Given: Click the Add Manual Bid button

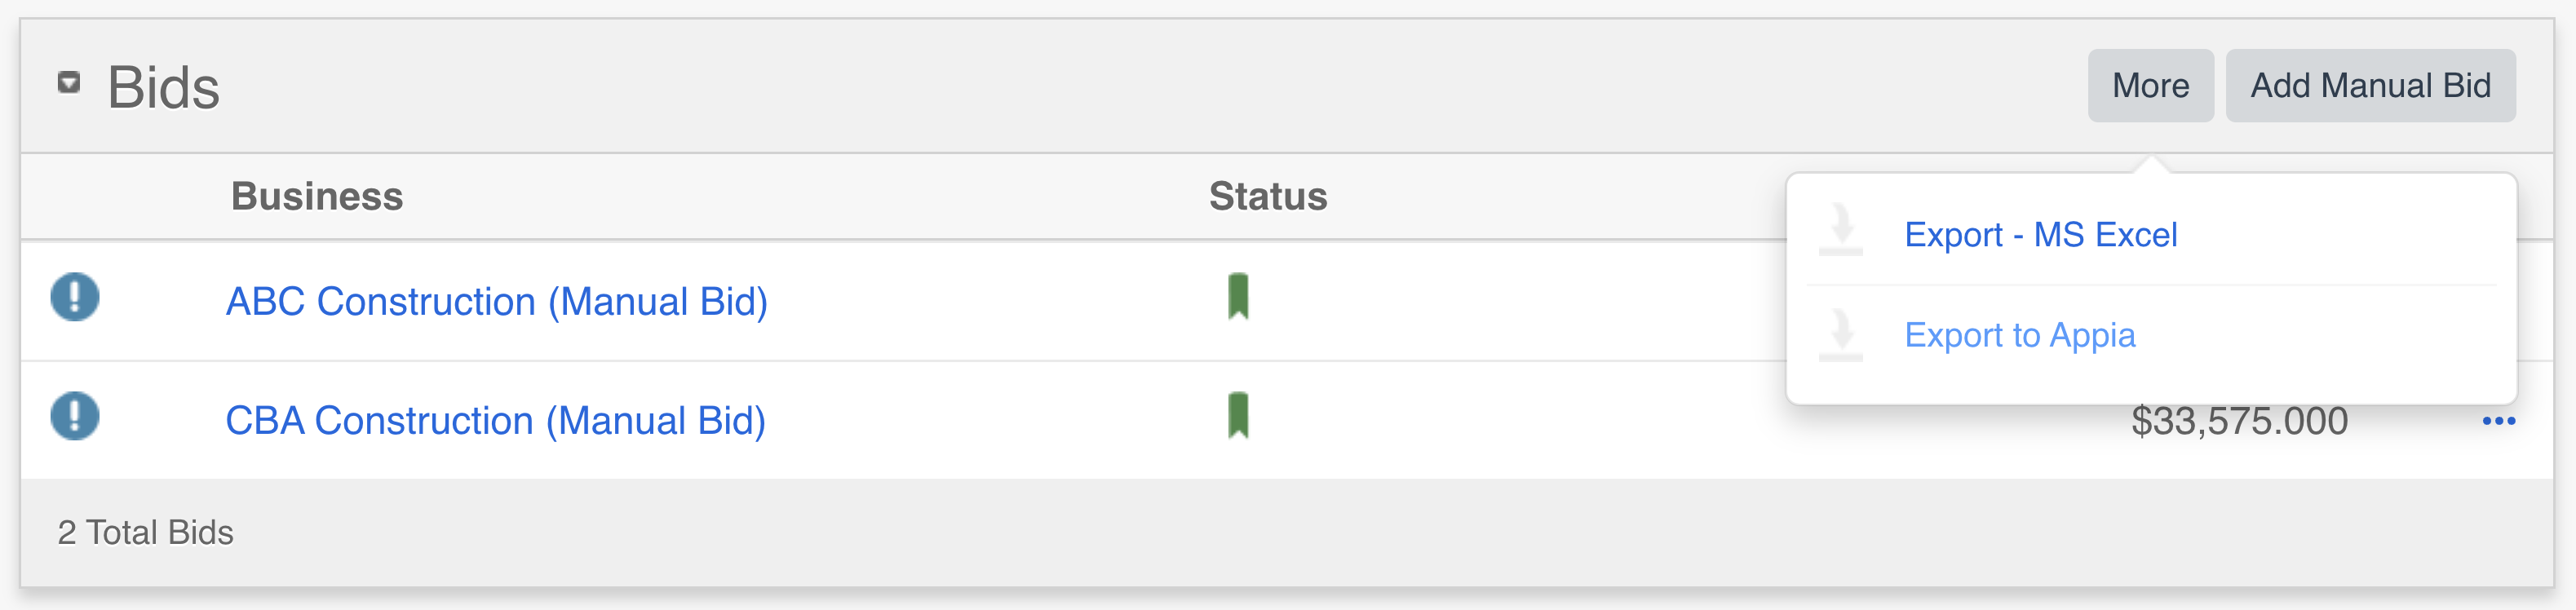Looking at the screenshot, I should [x=2369, y=86].
